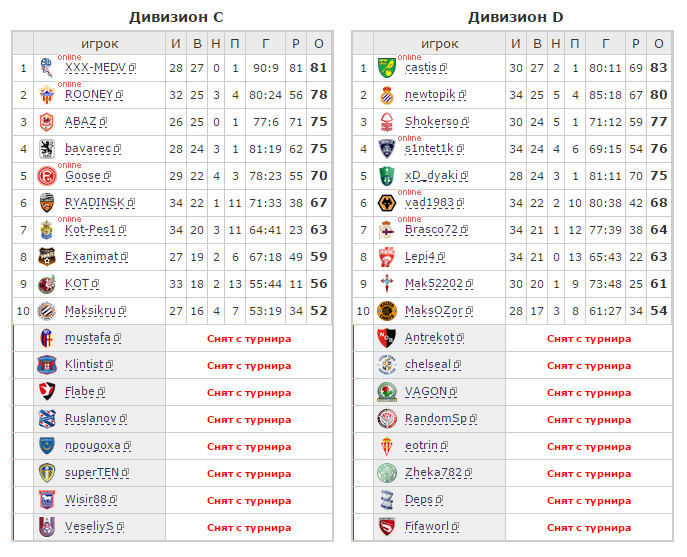Click the Espanyol badge beside newtopik
This screenshot has width=687, height=557.
386,95
